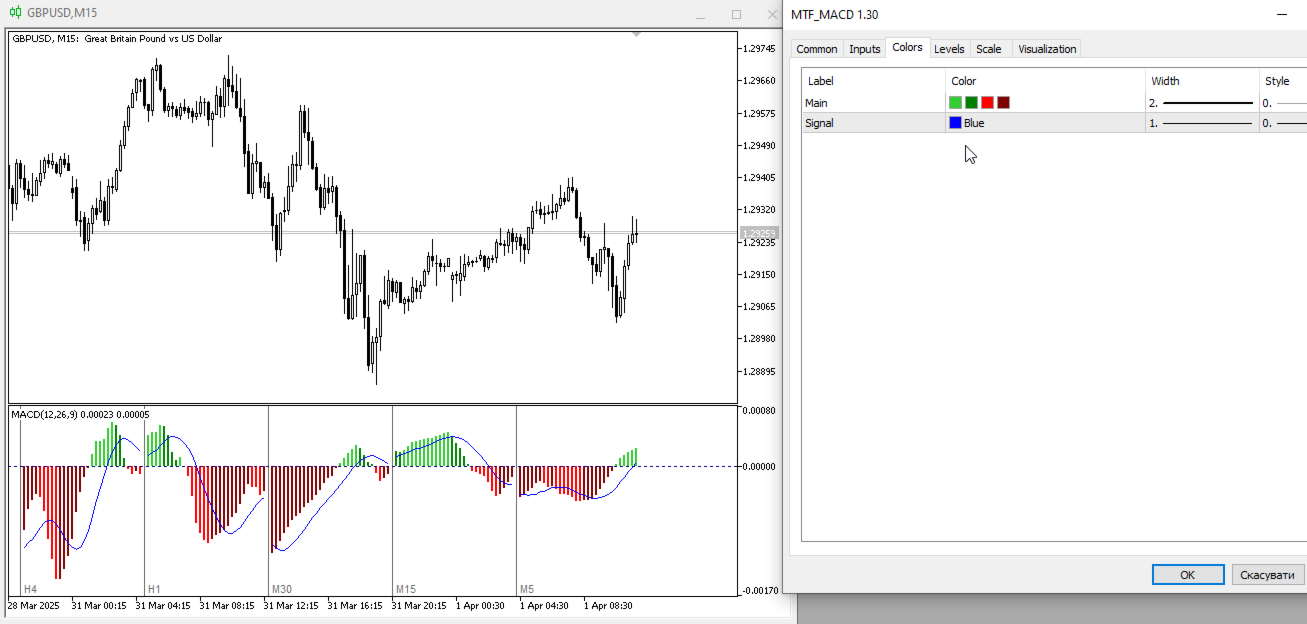Change the Blue Signal color swatch

click(x=955, y=123)
